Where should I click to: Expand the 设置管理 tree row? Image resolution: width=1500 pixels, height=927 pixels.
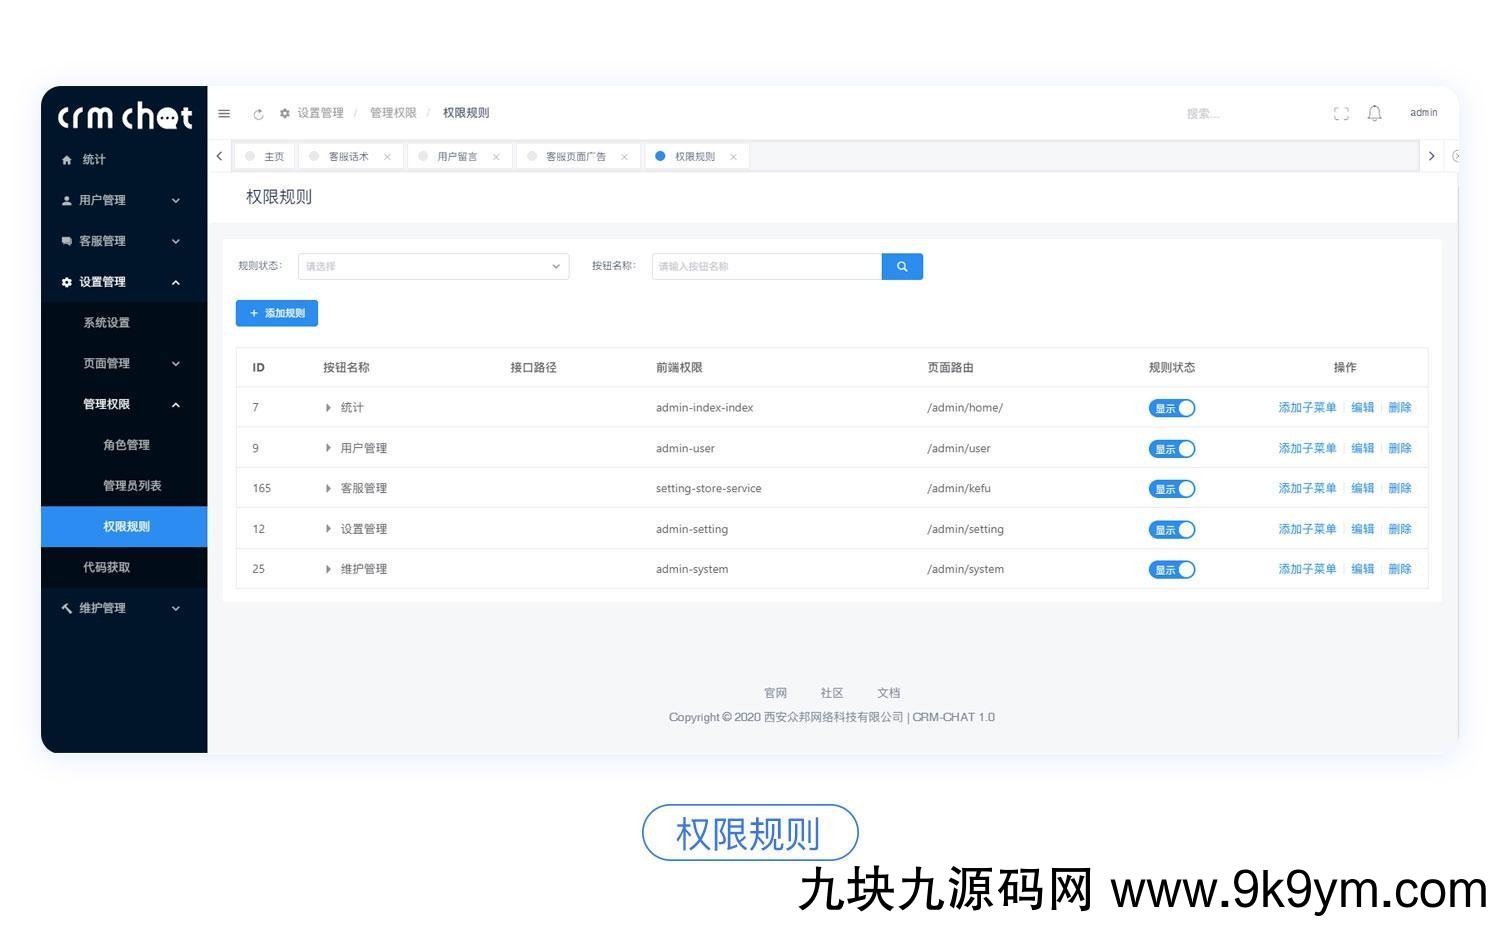(328, 529)
